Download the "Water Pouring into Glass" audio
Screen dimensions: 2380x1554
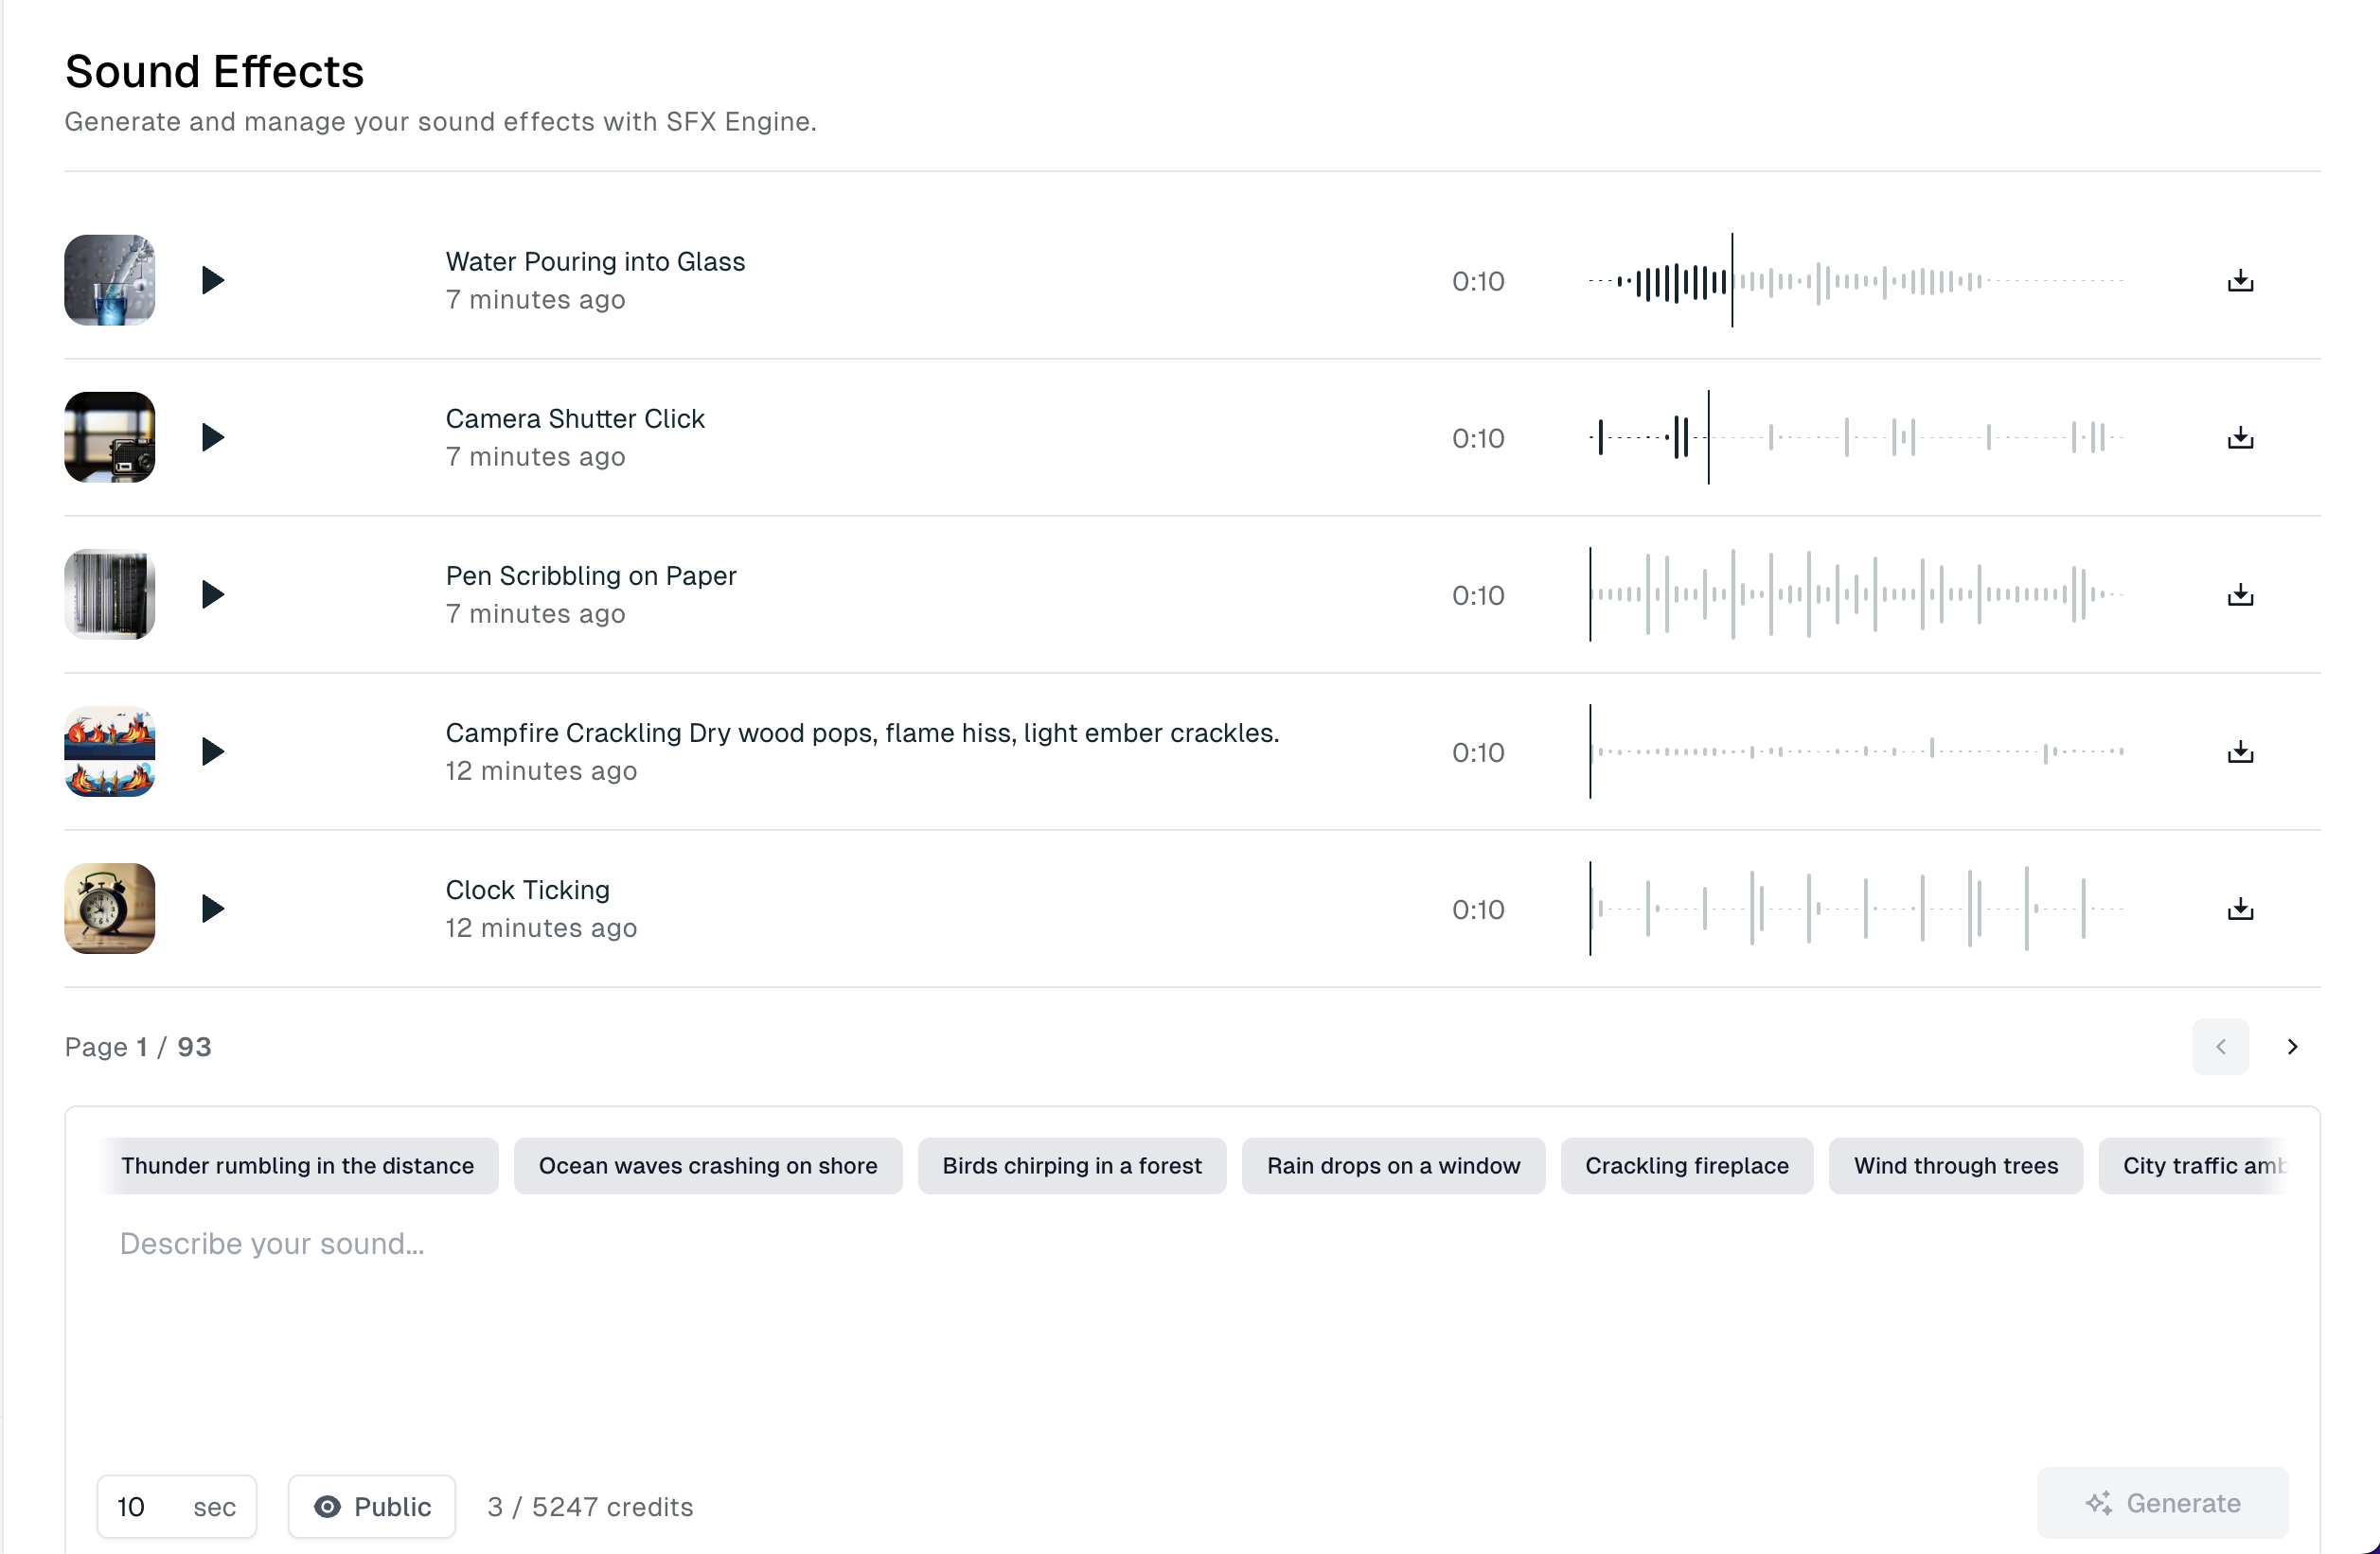click(x=2240, y=280)
